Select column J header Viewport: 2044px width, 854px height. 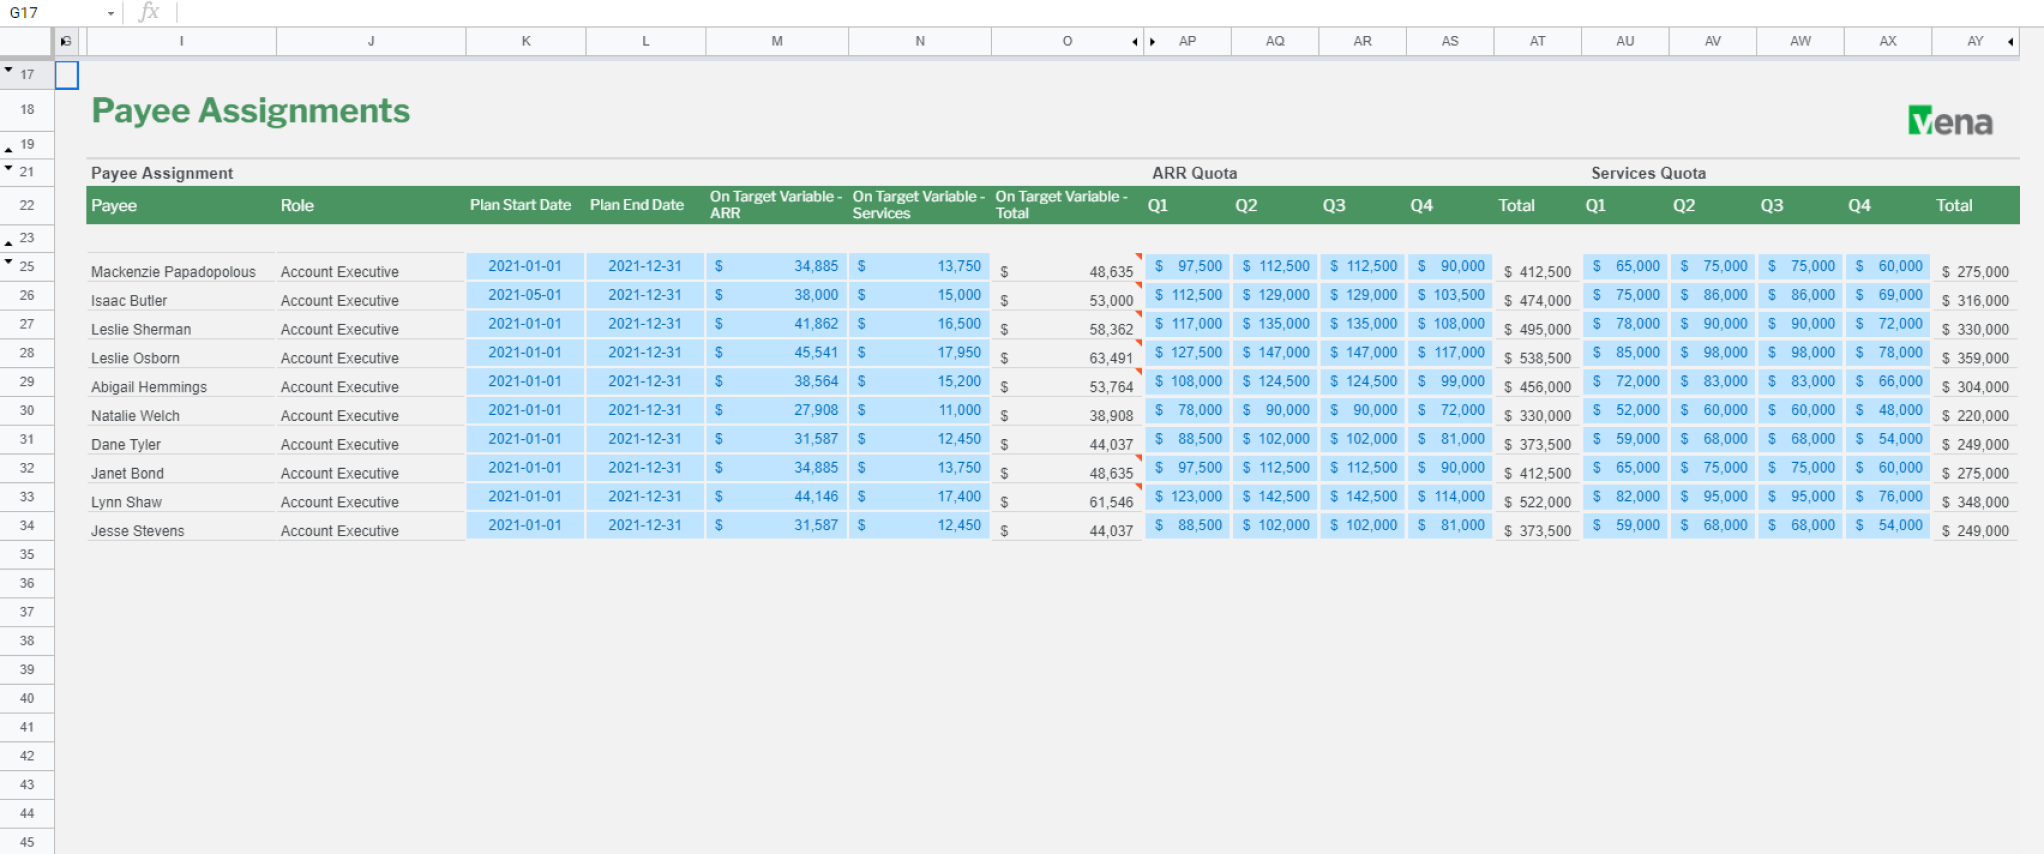tap(371, 41)
